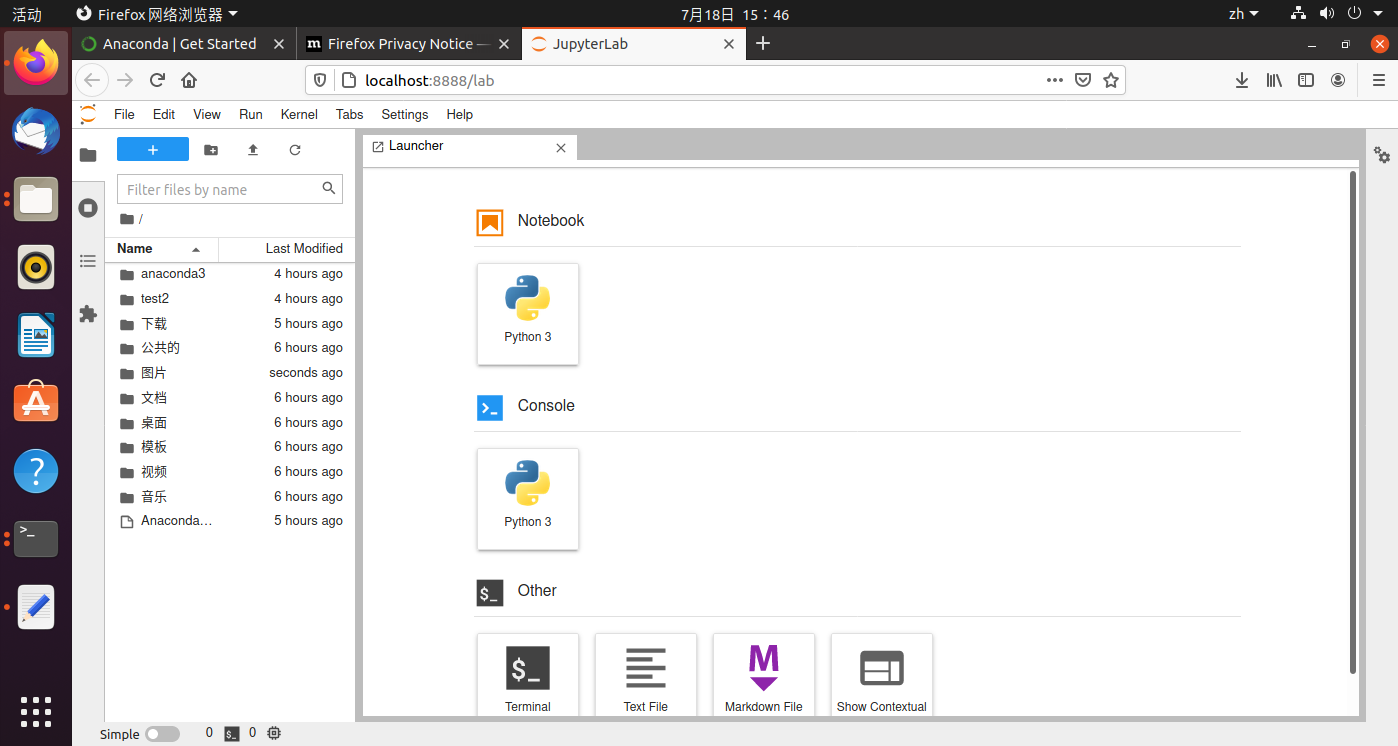Switch to the Anaconda Get Started tab
The height and width of the screenshot is (746, 1398).
tap(180, 43)
